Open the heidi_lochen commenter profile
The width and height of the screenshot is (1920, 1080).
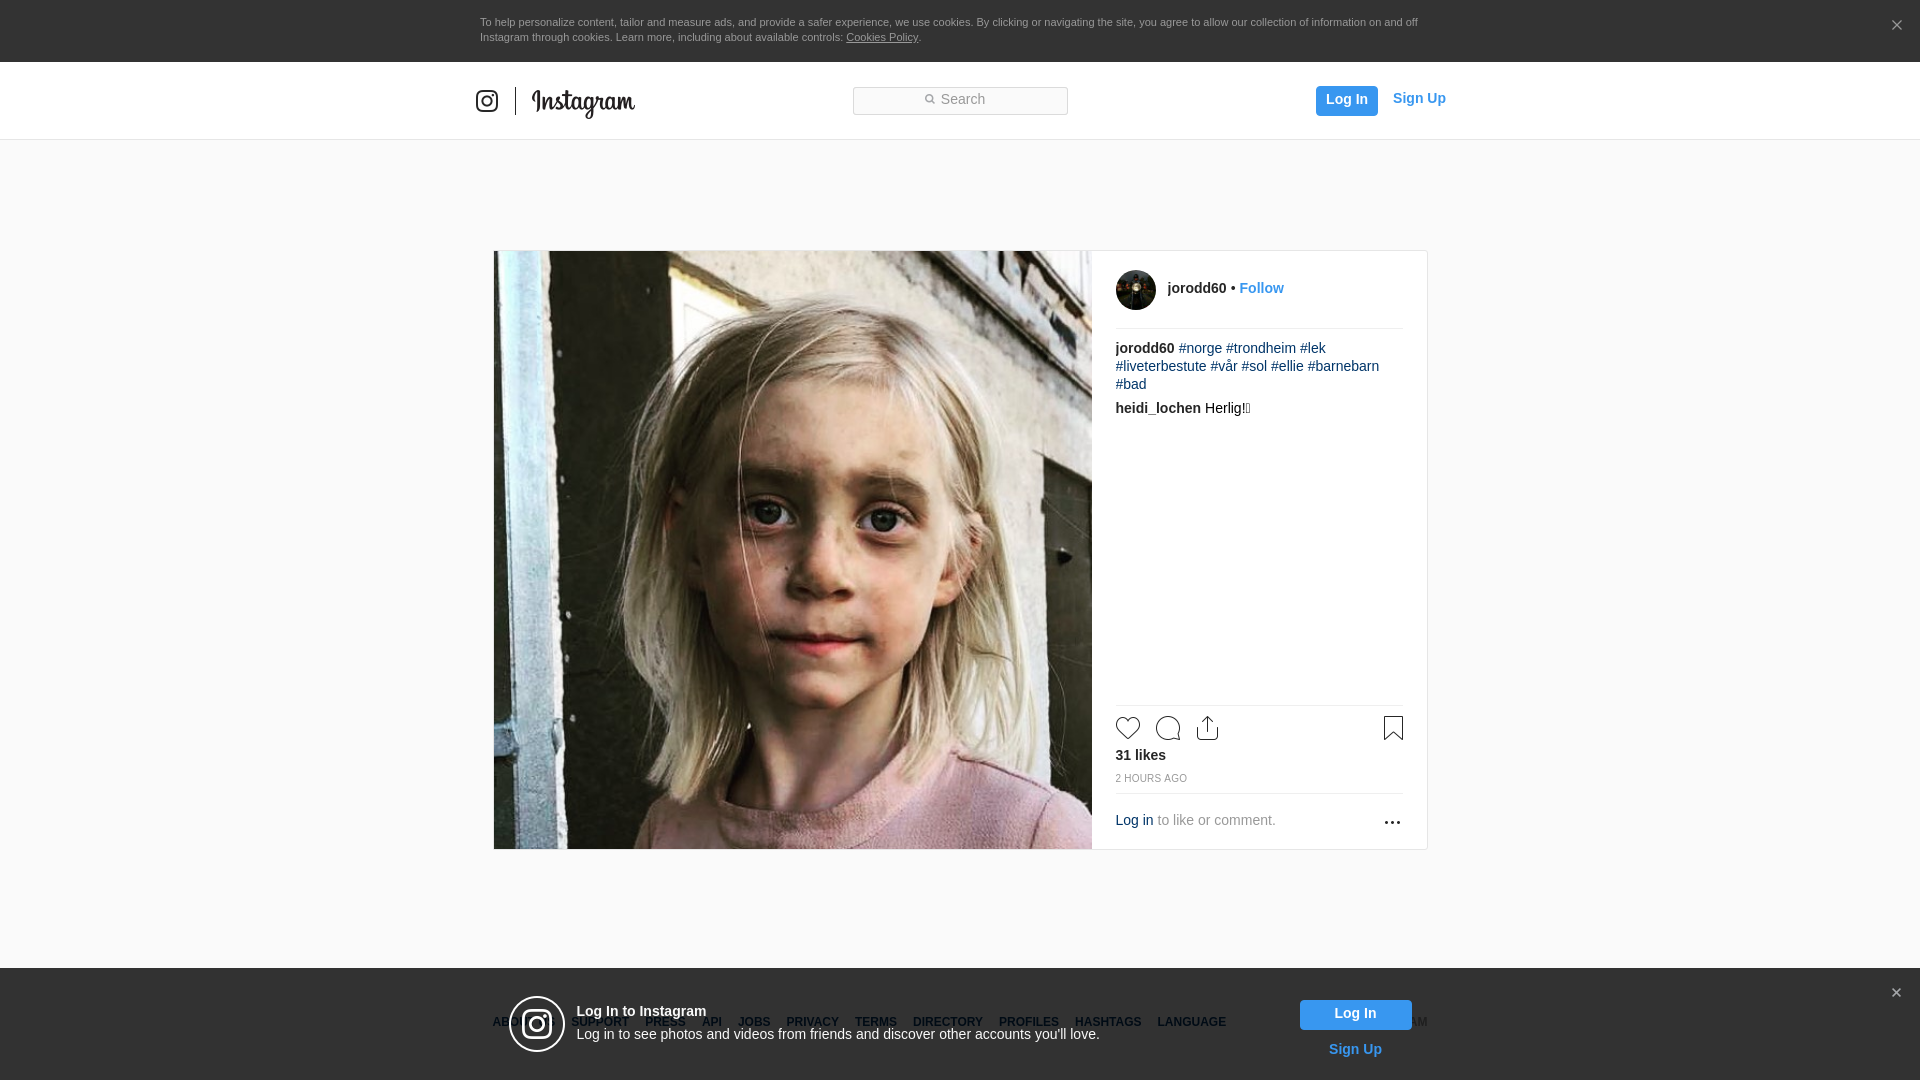click(1157, 408)
